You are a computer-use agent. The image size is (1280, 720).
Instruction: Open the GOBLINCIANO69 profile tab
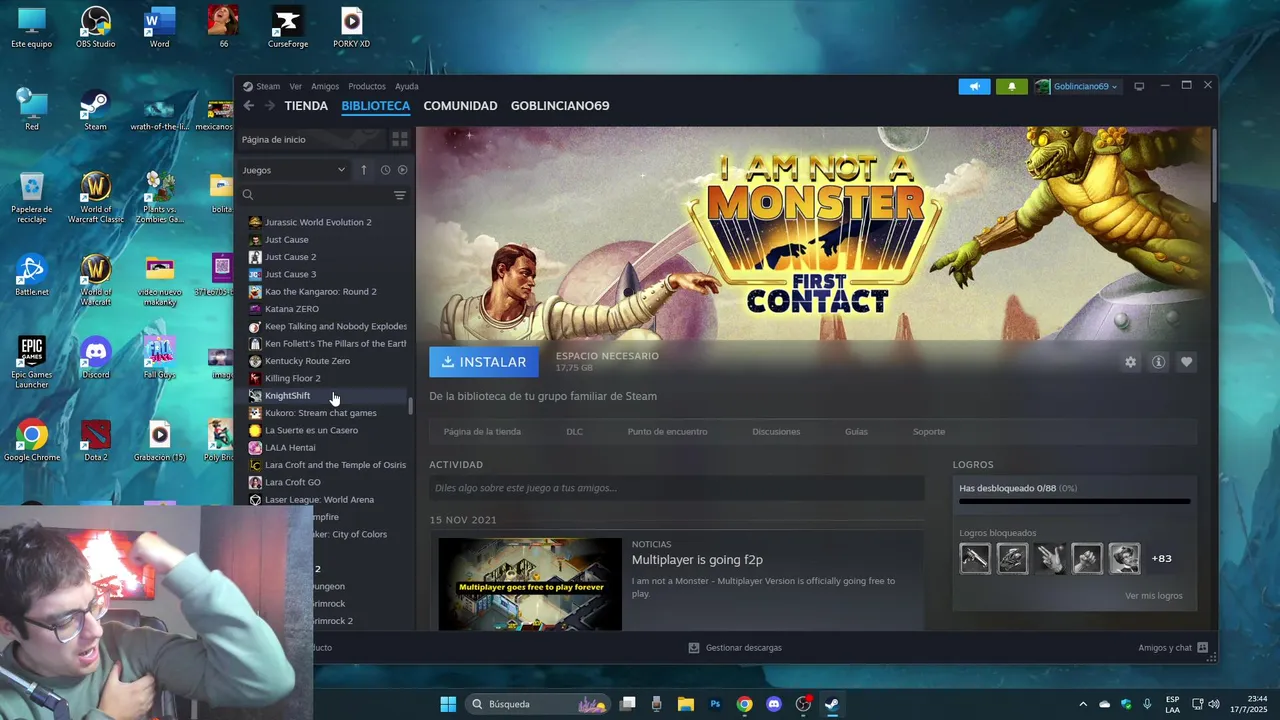560,106
